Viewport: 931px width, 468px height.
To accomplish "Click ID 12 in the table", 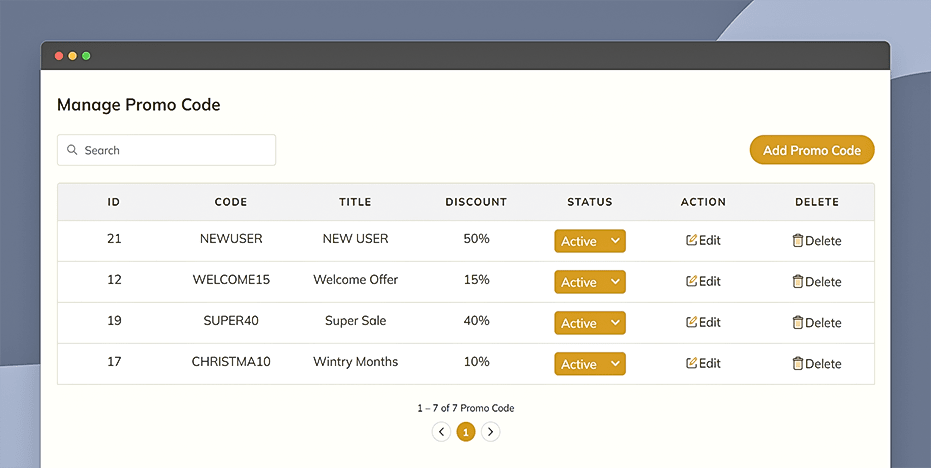I will (114, 280).
